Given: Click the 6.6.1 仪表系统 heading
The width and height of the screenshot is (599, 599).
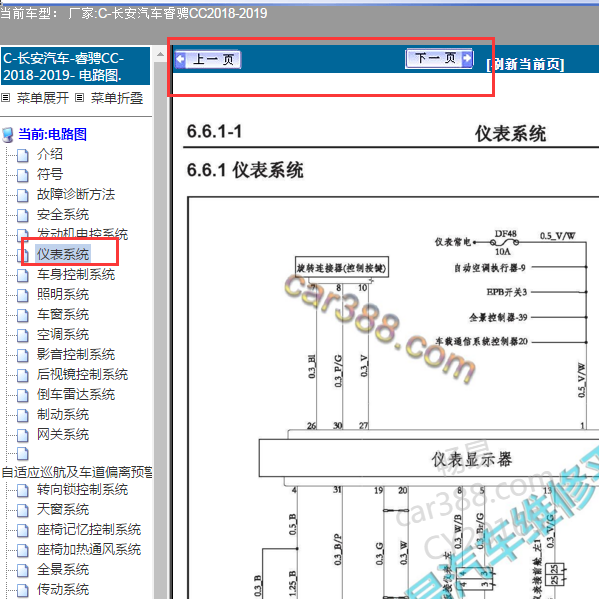Looking at the screenshot, I should tap(245, 170).
